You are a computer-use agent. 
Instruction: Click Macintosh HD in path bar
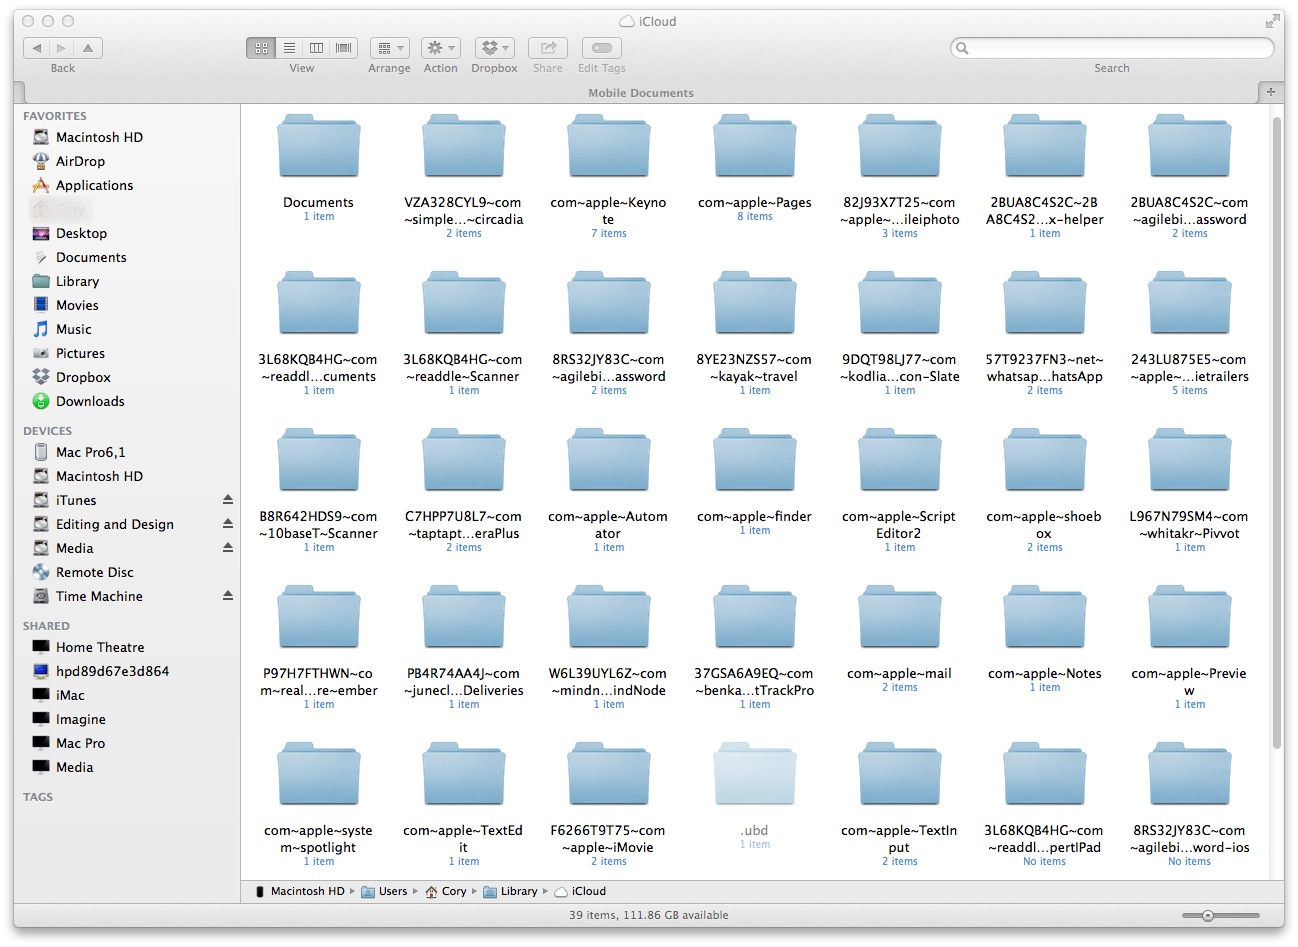299,891
